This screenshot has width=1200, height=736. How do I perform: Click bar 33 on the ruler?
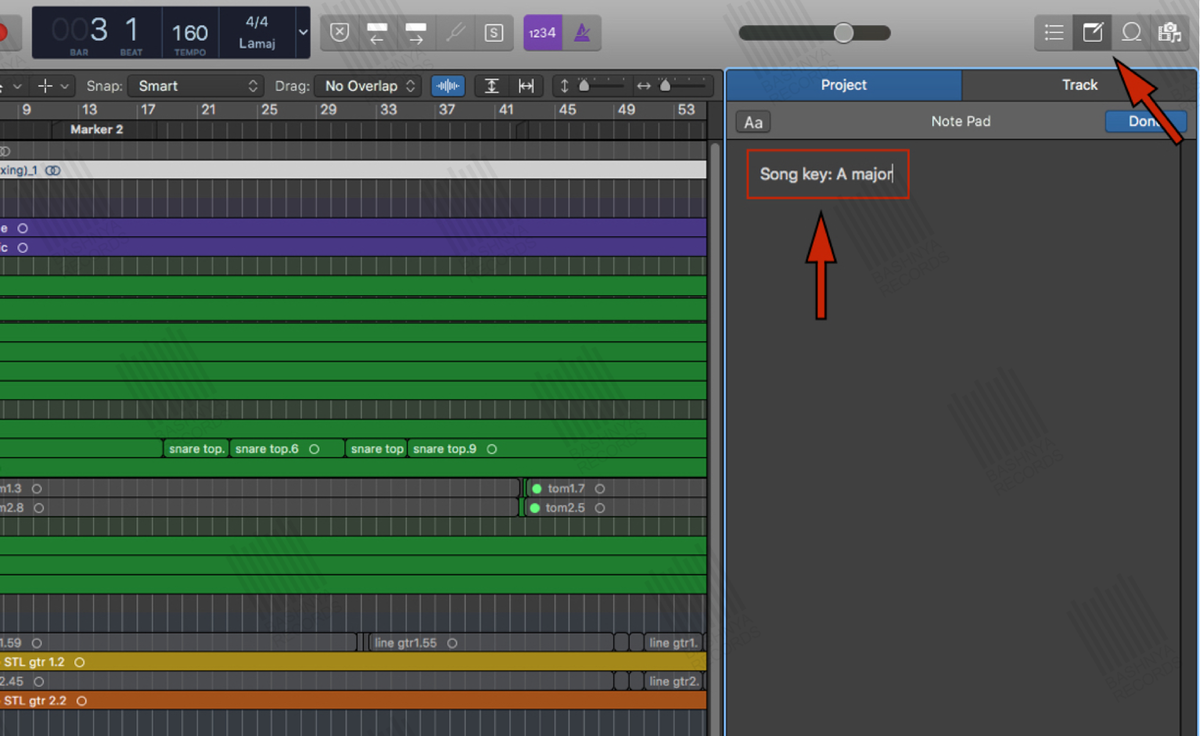pyautogui.click(x=388, y=109)
